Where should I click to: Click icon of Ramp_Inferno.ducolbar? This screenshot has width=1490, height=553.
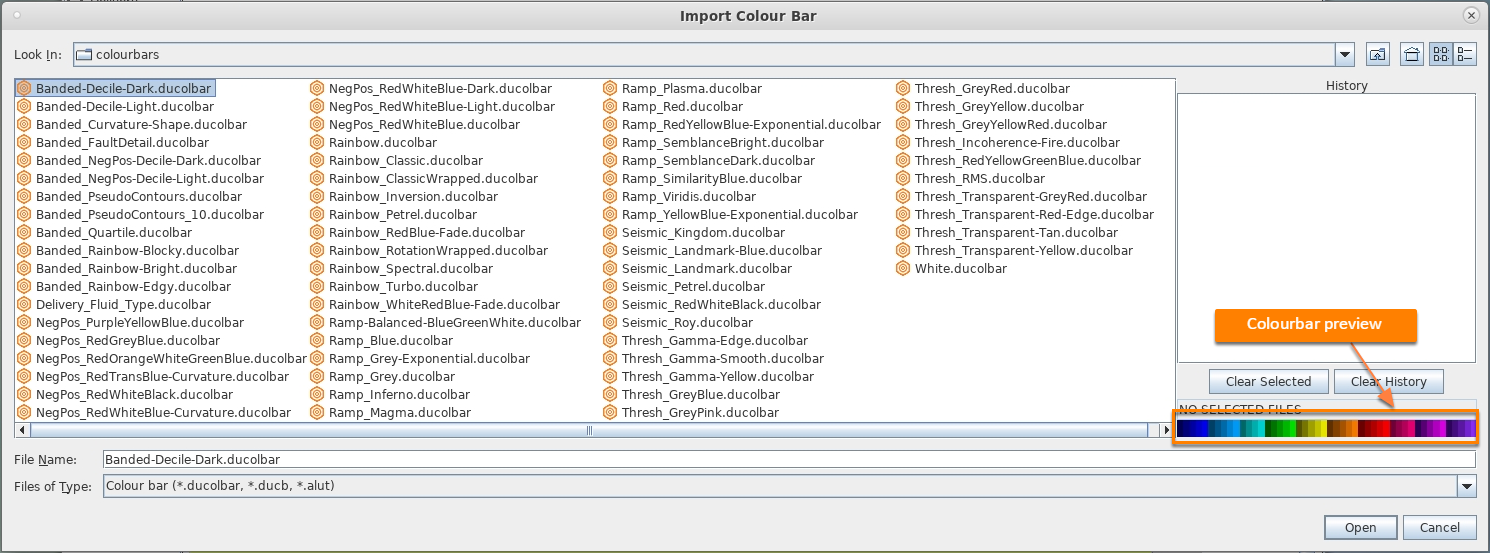(x=318, y=394)
